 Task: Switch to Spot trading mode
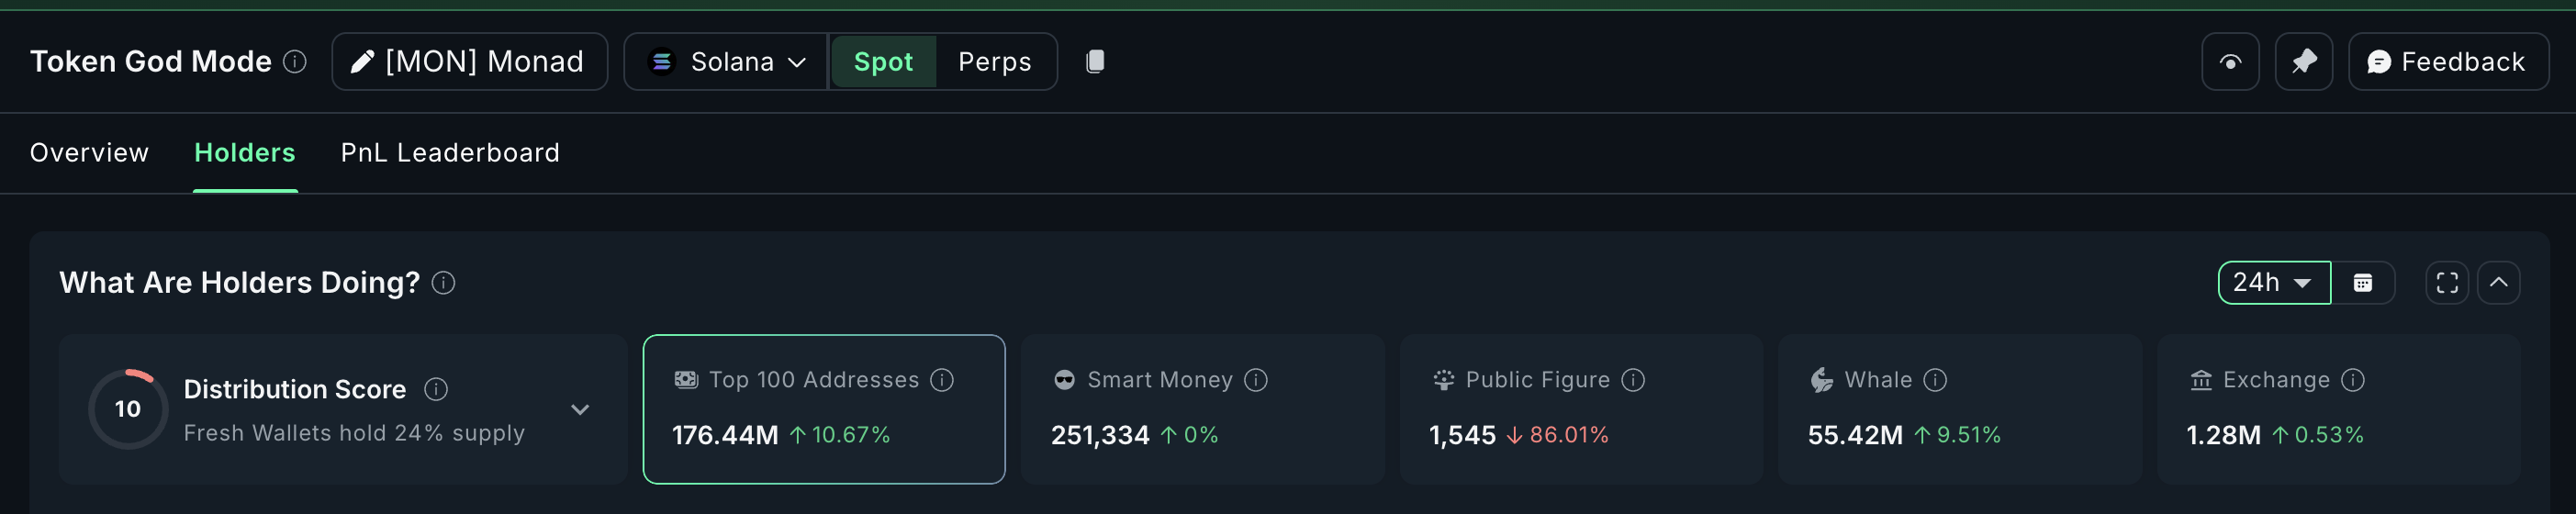pyautogui.click(x=883, y=62)
